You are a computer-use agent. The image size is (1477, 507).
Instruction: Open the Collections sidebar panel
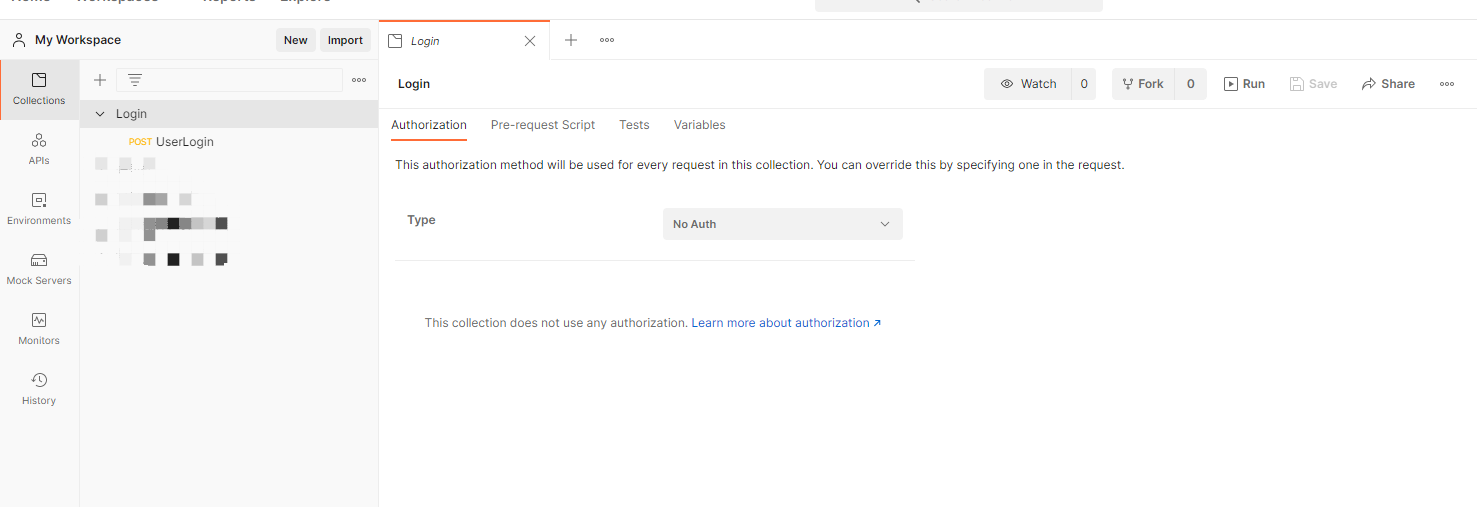(x=39, y=89)
